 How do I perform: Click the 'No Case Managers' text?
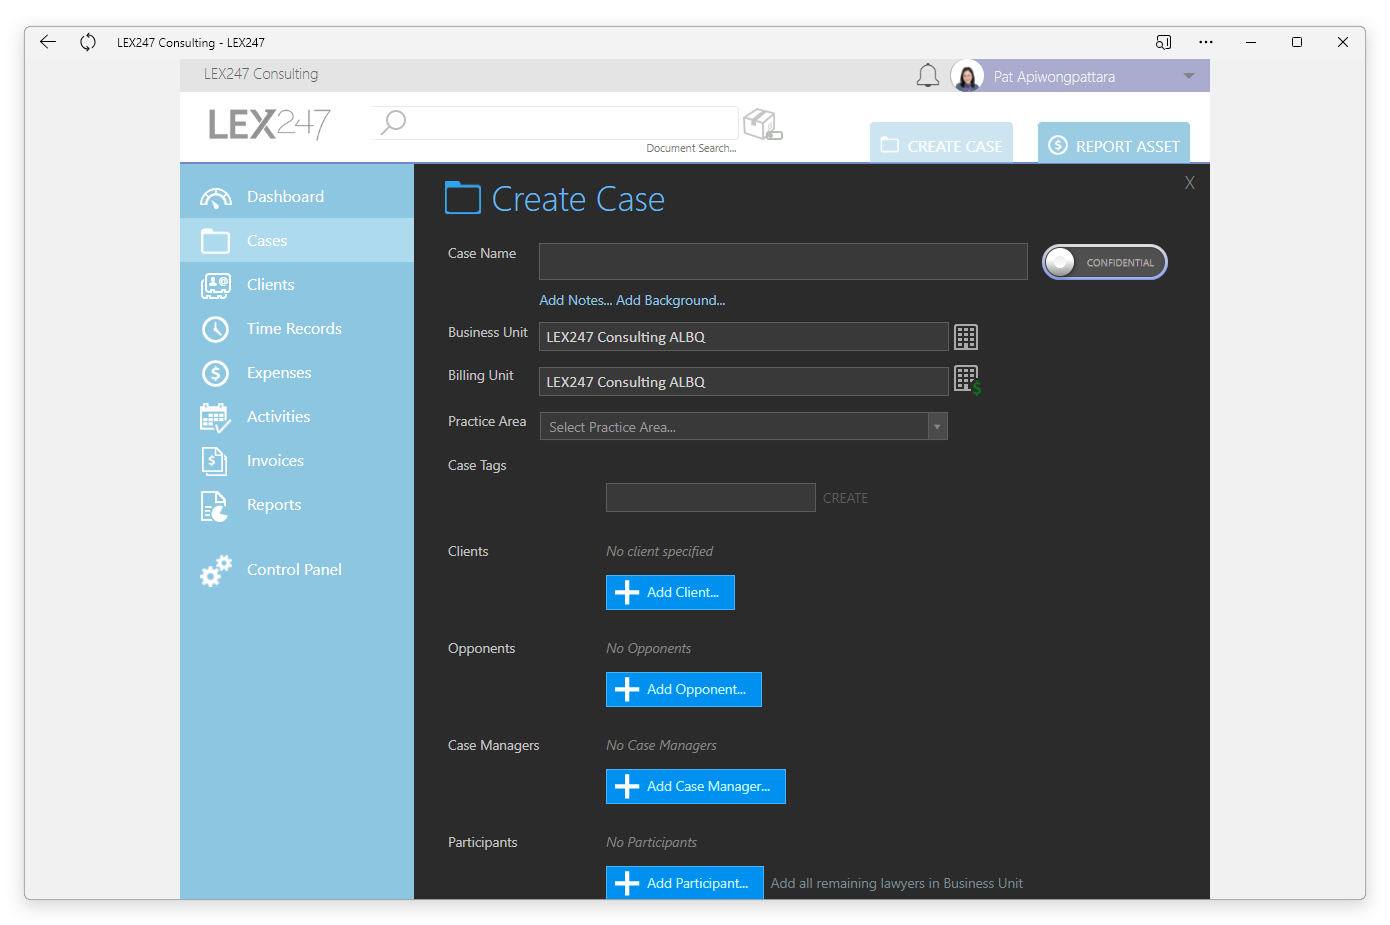point(661,745)
